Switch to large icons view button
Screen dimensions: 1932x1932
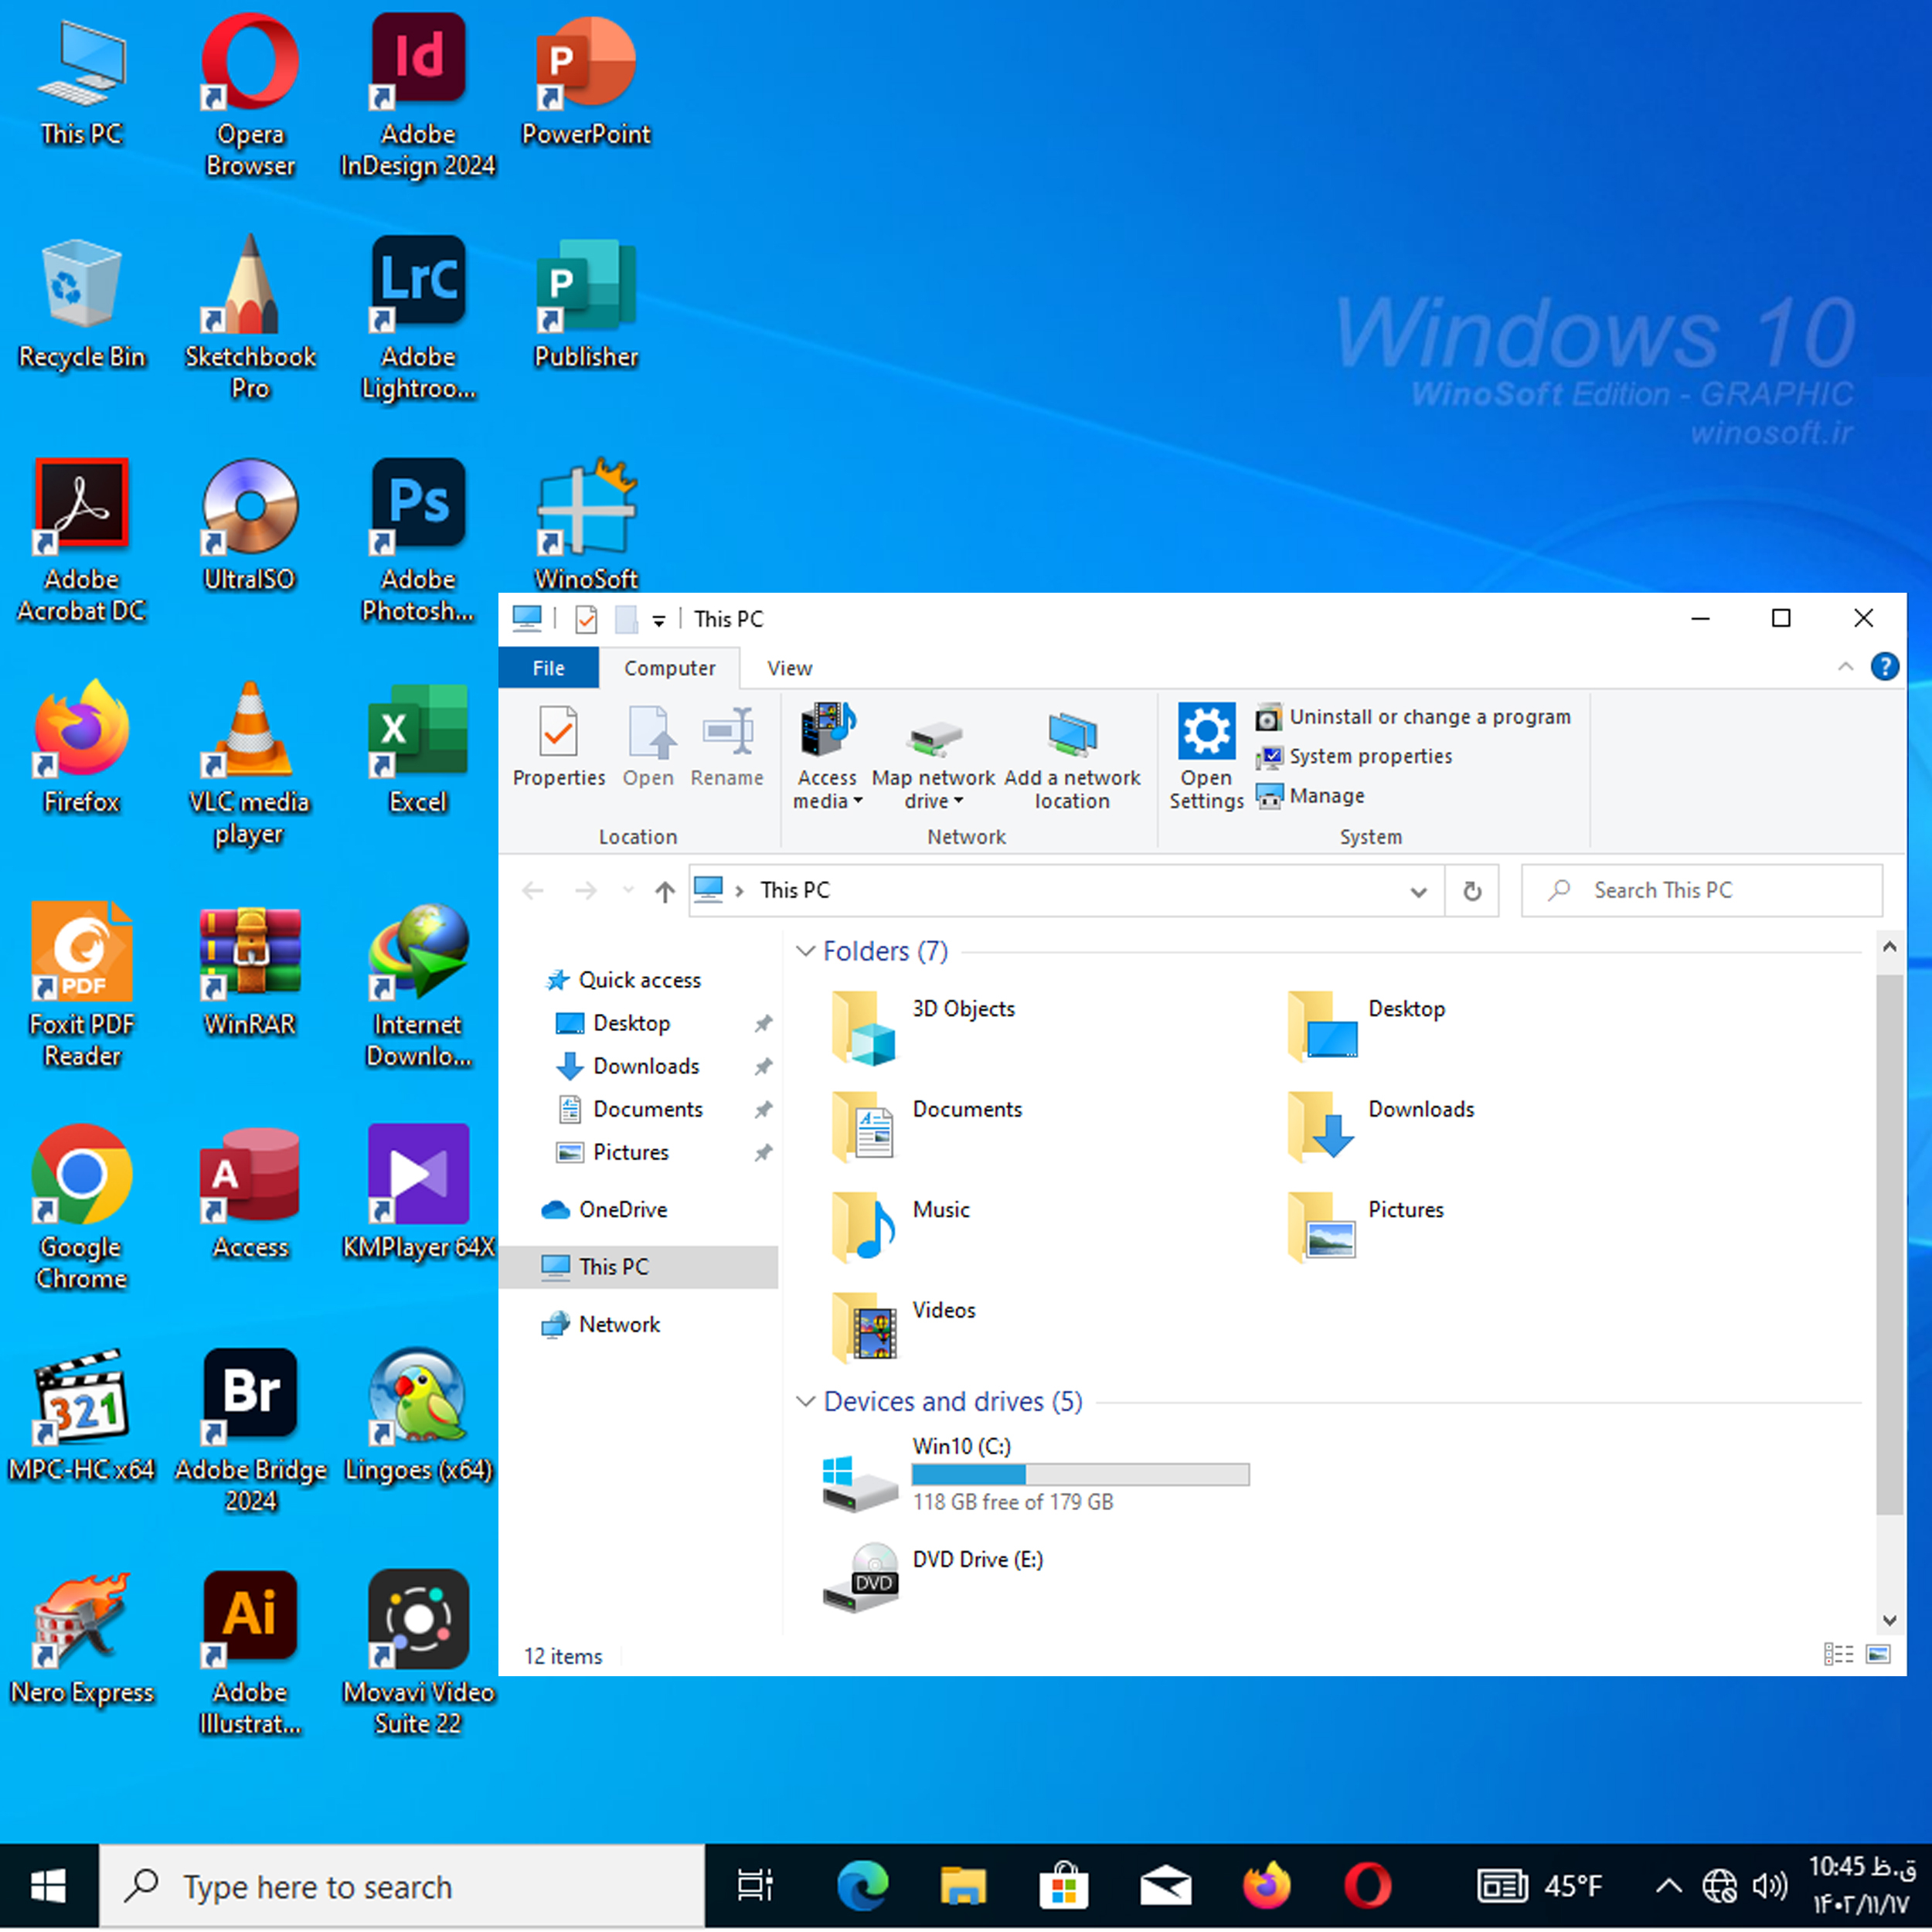coord(1878,1654)
